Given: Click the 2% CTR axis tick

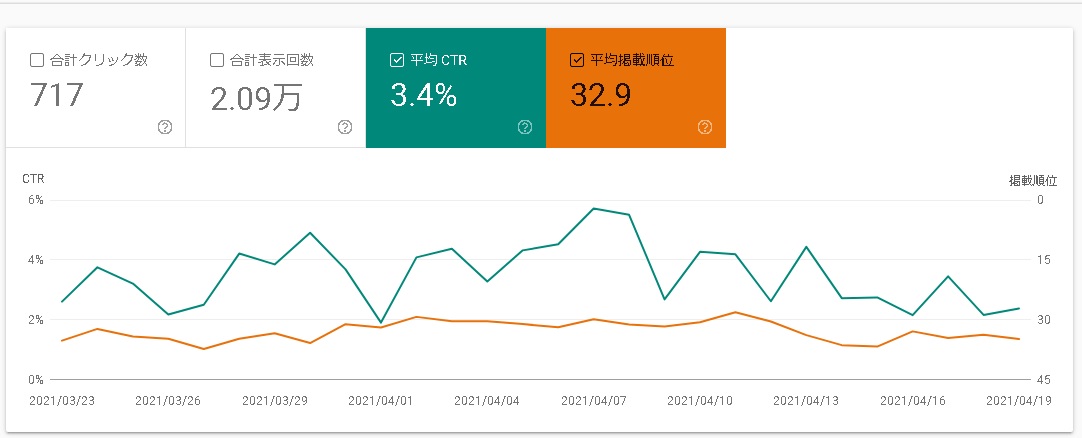Looking at the screenshot, I should [36, 320].
